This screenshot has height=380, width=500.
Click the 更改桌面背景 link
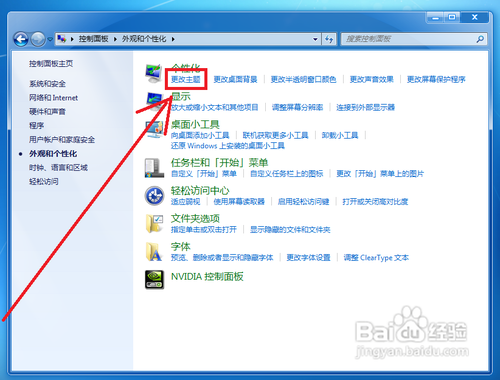tap(235, 79)
